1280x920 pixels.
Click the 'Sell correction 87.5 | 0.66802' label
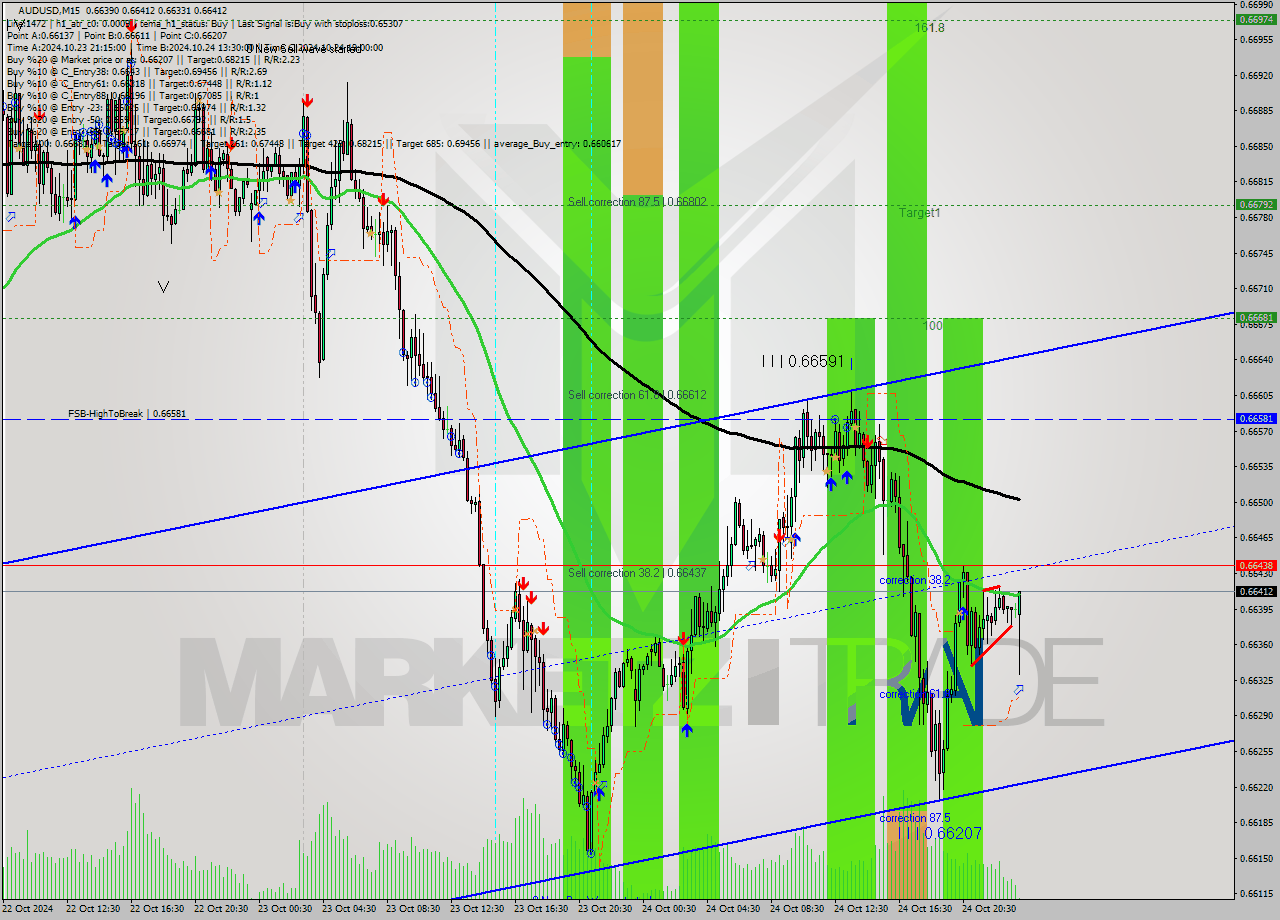click(x=637, y=202)
